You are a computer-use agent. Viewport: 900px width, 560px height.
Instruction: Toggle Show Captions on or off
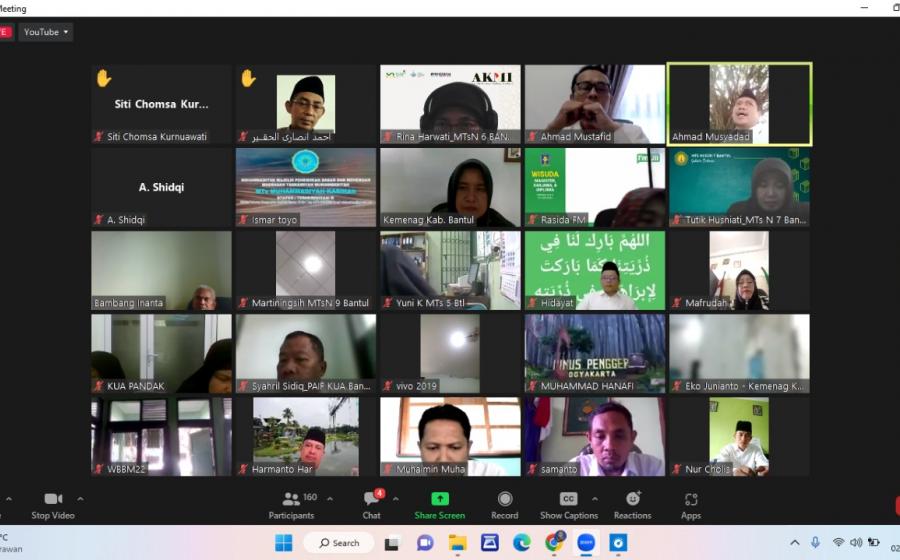pos(568,504)
